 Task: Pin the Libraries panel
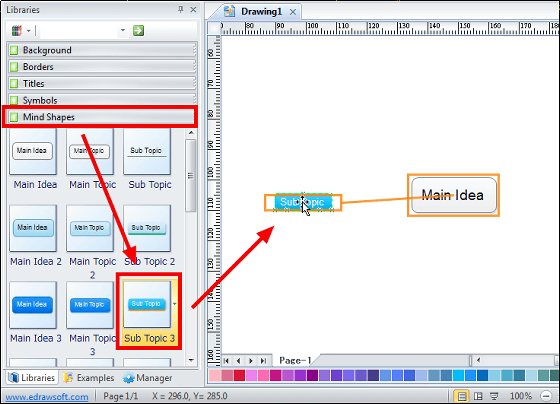(x=181, y=10)
